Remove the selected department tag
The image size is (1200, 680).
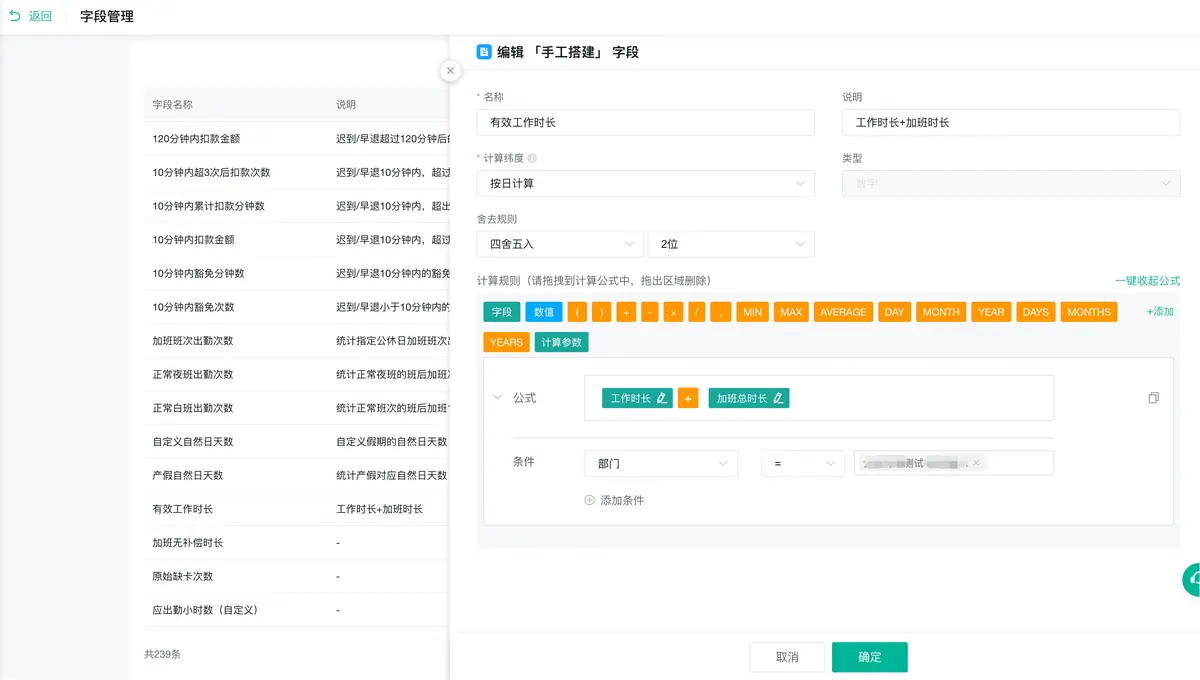[976, 463]
